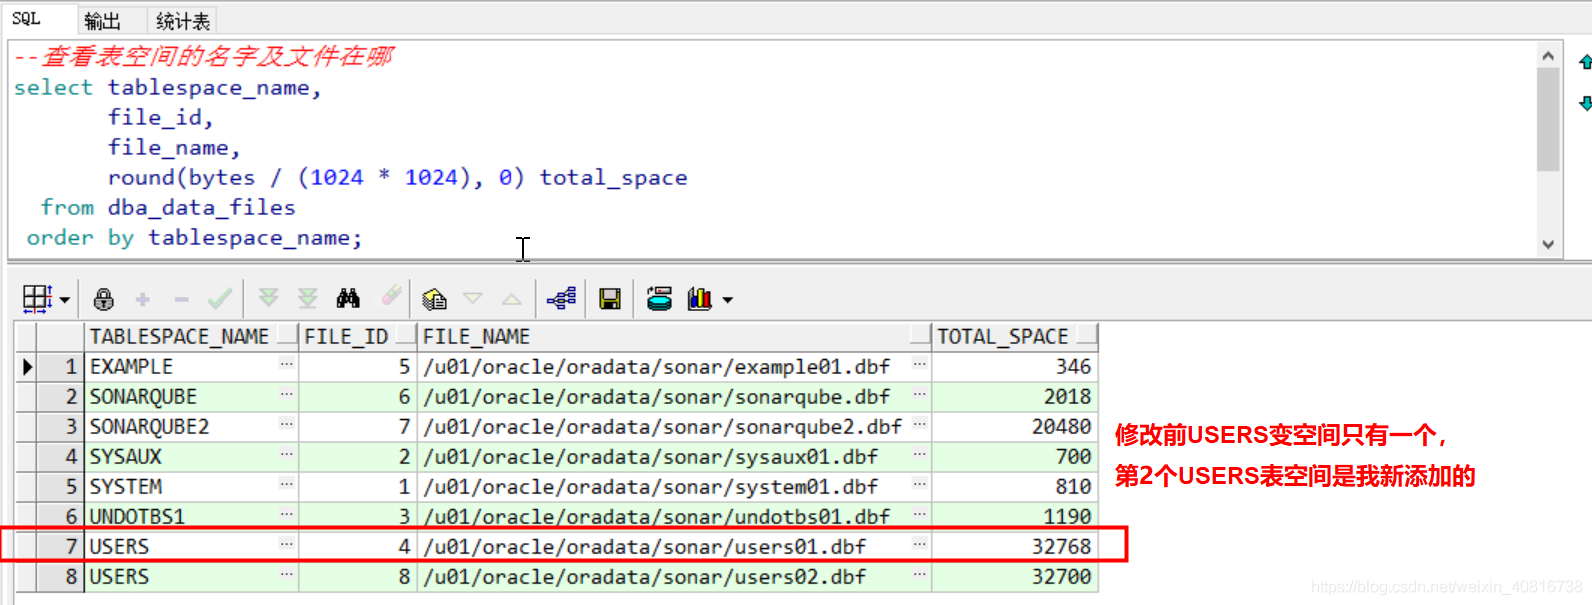The image size is (1592, 605).
Task: Open the chart options dropdown arrow
Action: pos(727,300)
